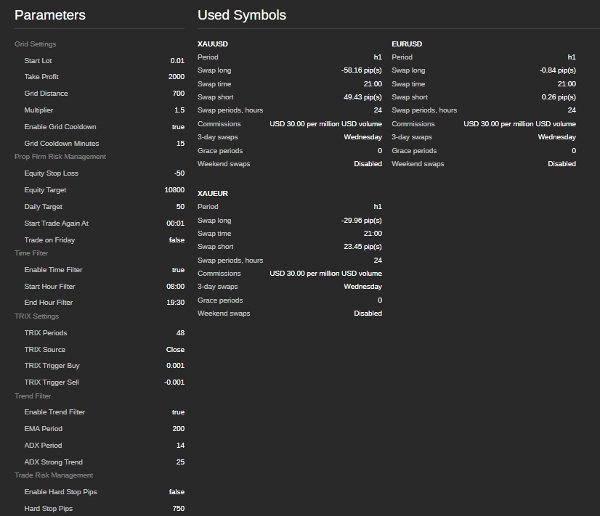Viewport: 600px width, 516px height.
Task: Click the TRIX Settings group label
Action: tap(37, 316)
